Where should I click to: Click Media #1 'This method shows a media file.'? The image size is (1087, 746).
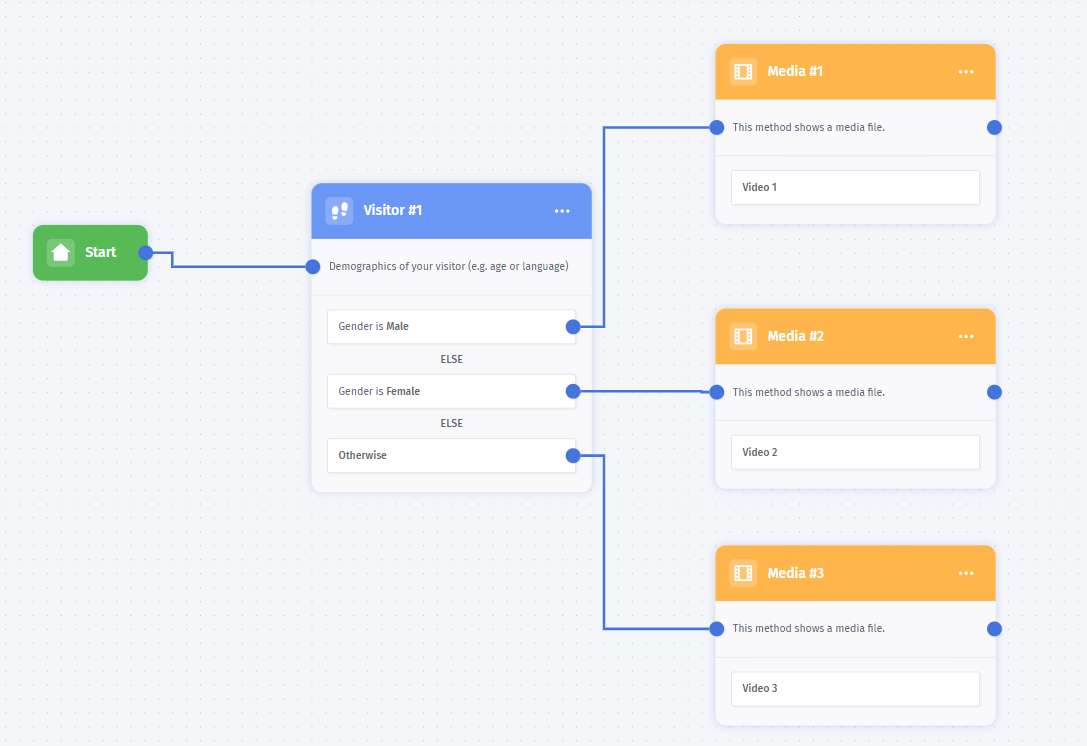(808, 128)
